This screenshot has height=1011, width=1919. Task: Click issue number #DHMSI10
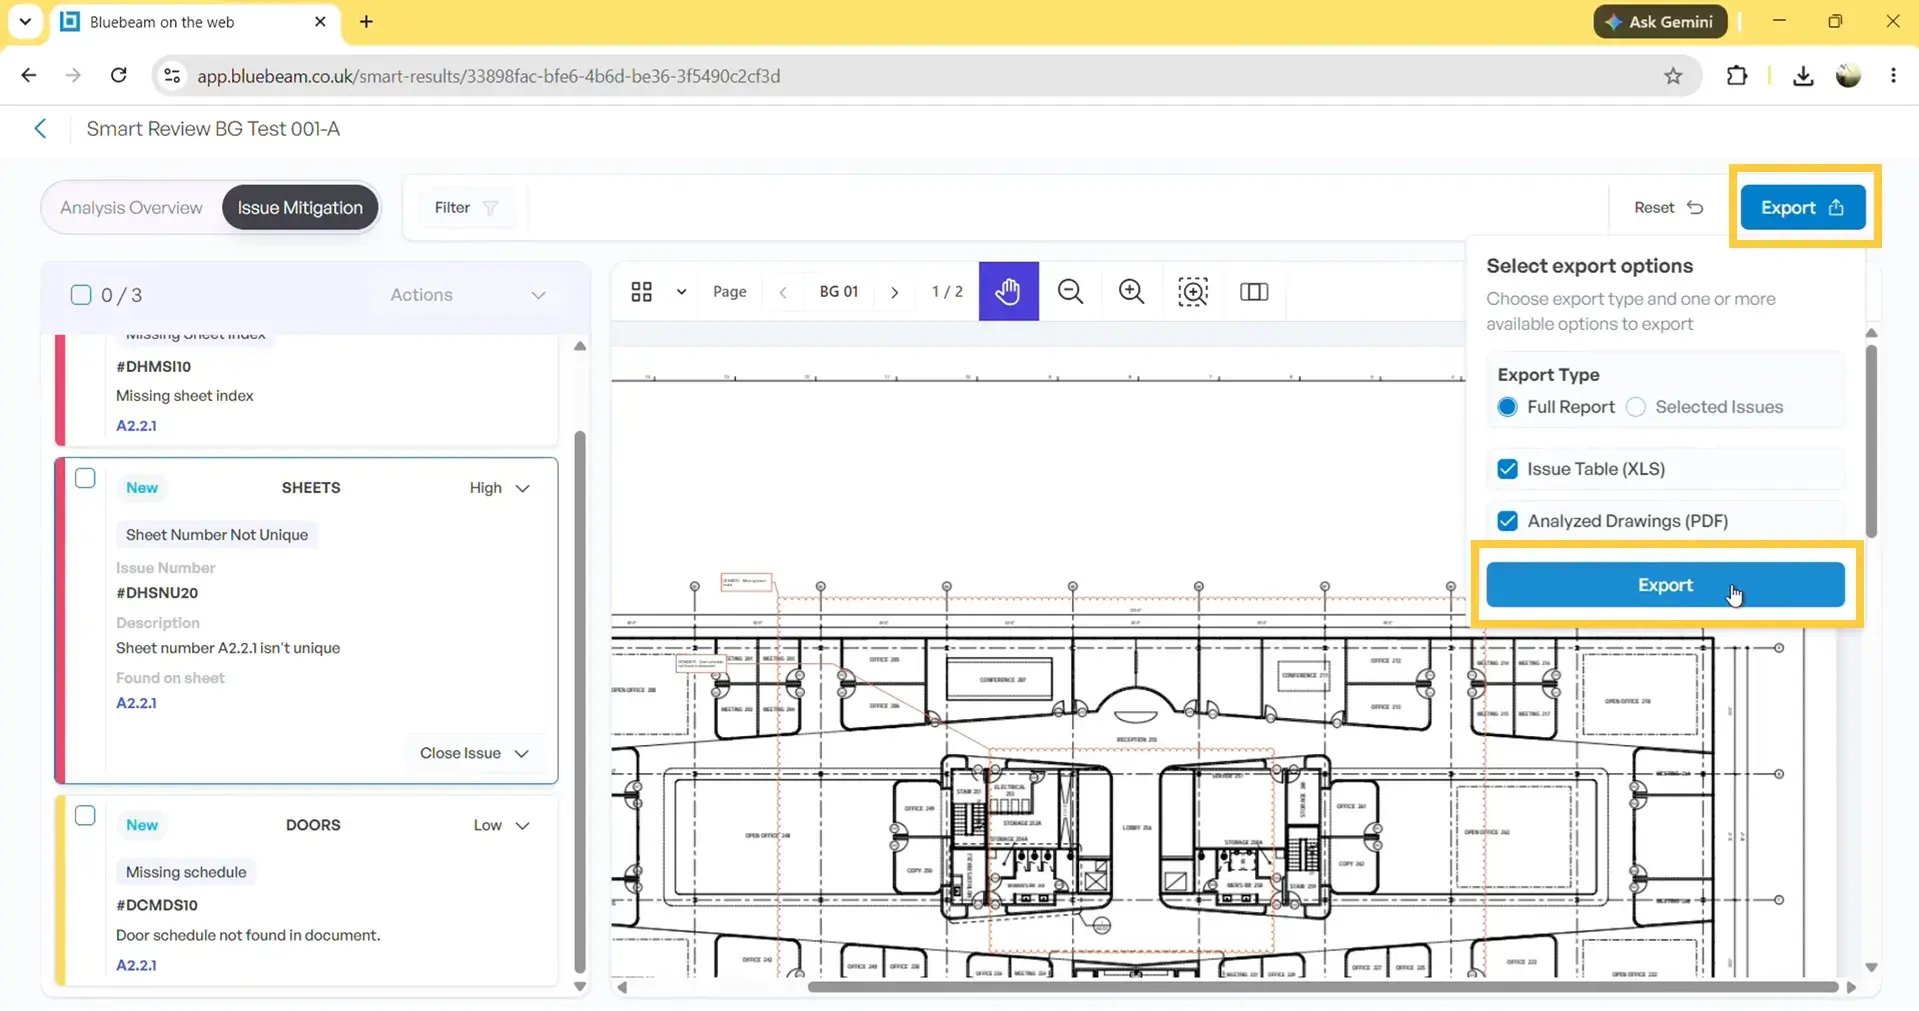point(154,366)
